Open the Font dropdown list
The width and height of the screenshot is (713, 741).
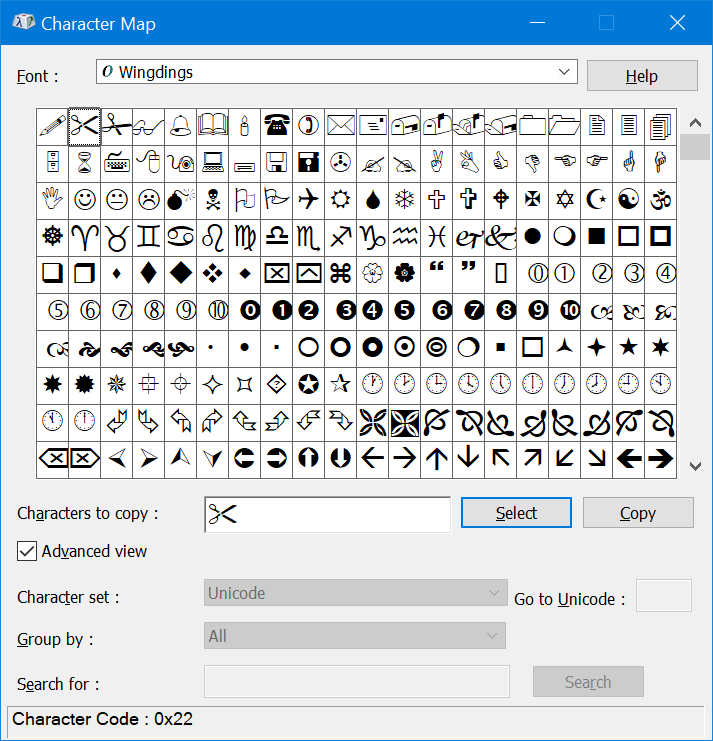tap(565, 72)
